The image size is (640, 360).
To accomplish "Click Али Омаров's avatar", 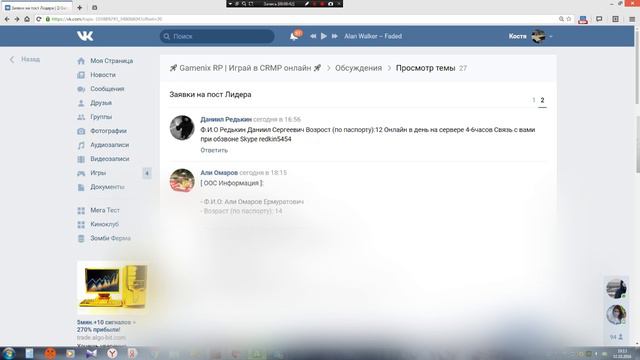I will pyautogui.click(x=182, y=180).
